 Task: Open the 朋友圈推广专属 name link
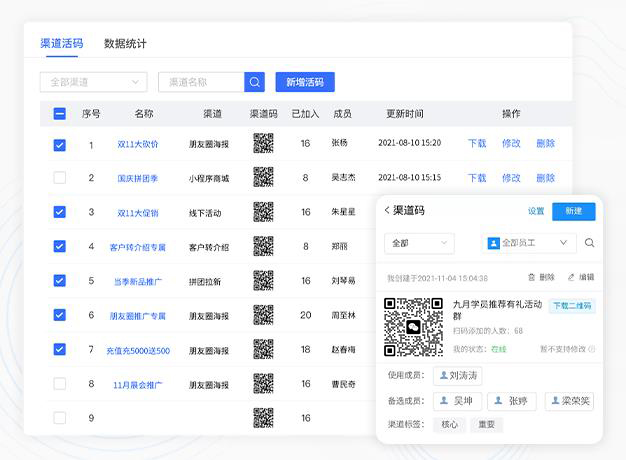[138, 316]
